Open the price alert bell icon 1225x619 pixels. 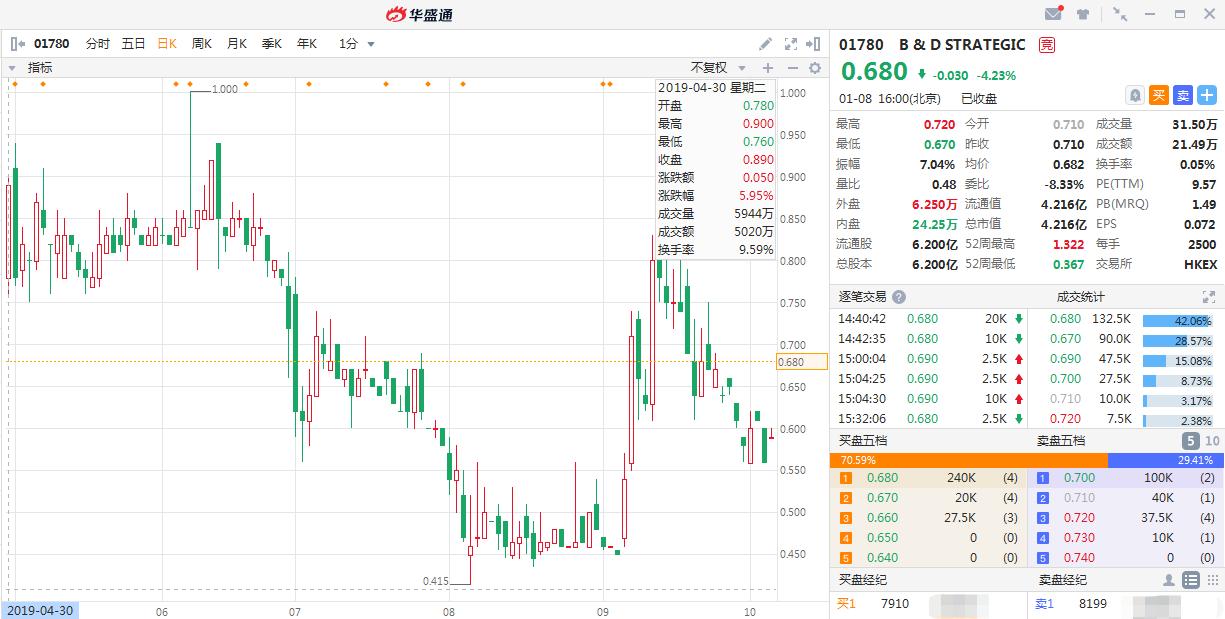(x=1136, y=94)
